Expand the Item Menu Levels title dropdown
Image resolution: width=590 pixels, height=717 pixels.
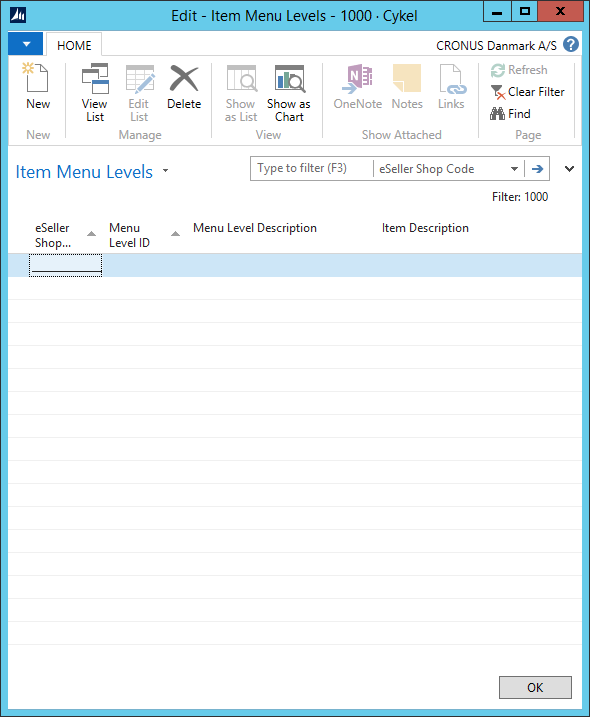tap(165, 171)
